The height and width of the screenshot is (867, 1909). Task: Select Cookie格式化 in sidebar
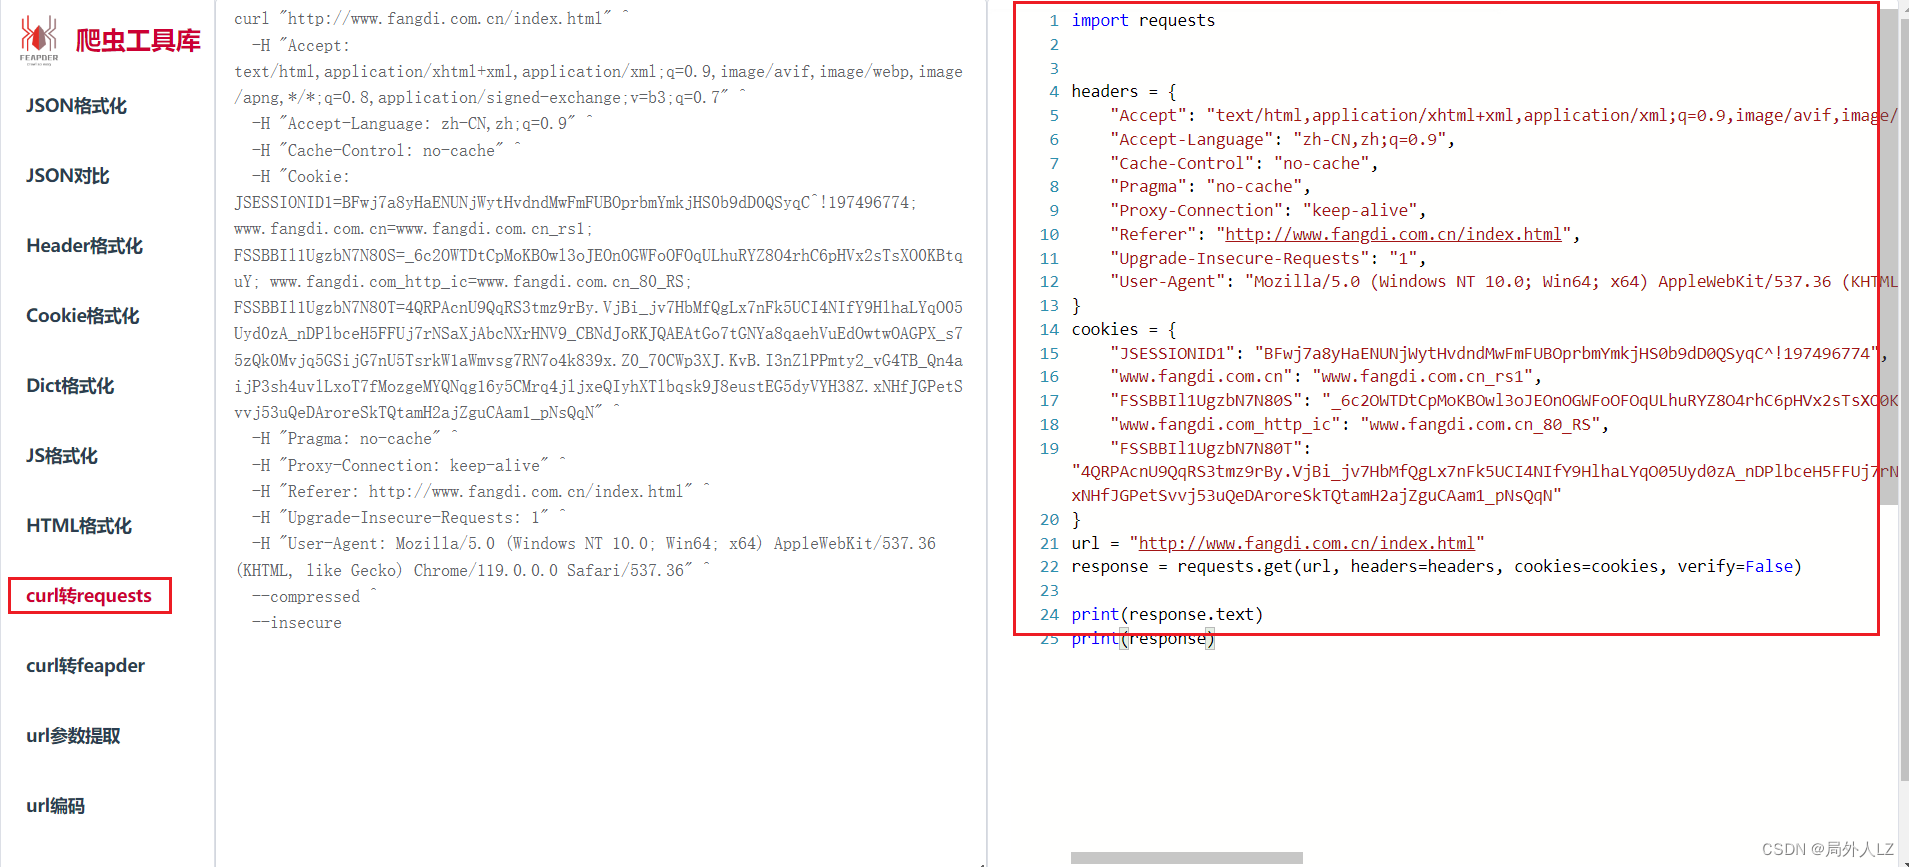82,316
